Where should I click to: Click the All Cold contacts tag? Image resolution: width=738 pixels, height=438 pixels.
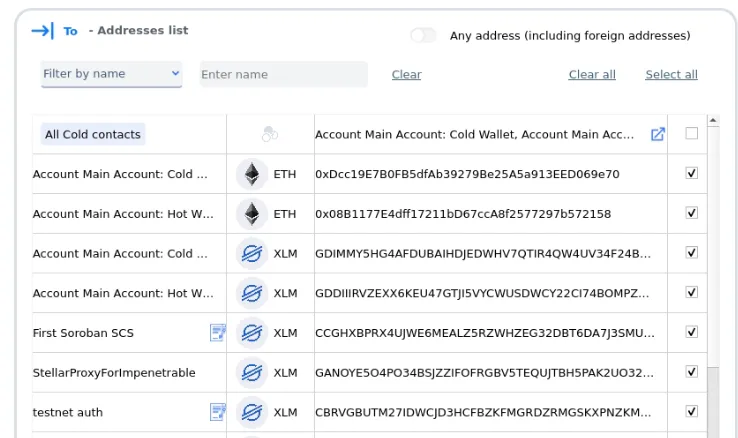pyautogui.click(x=93, y=135)
